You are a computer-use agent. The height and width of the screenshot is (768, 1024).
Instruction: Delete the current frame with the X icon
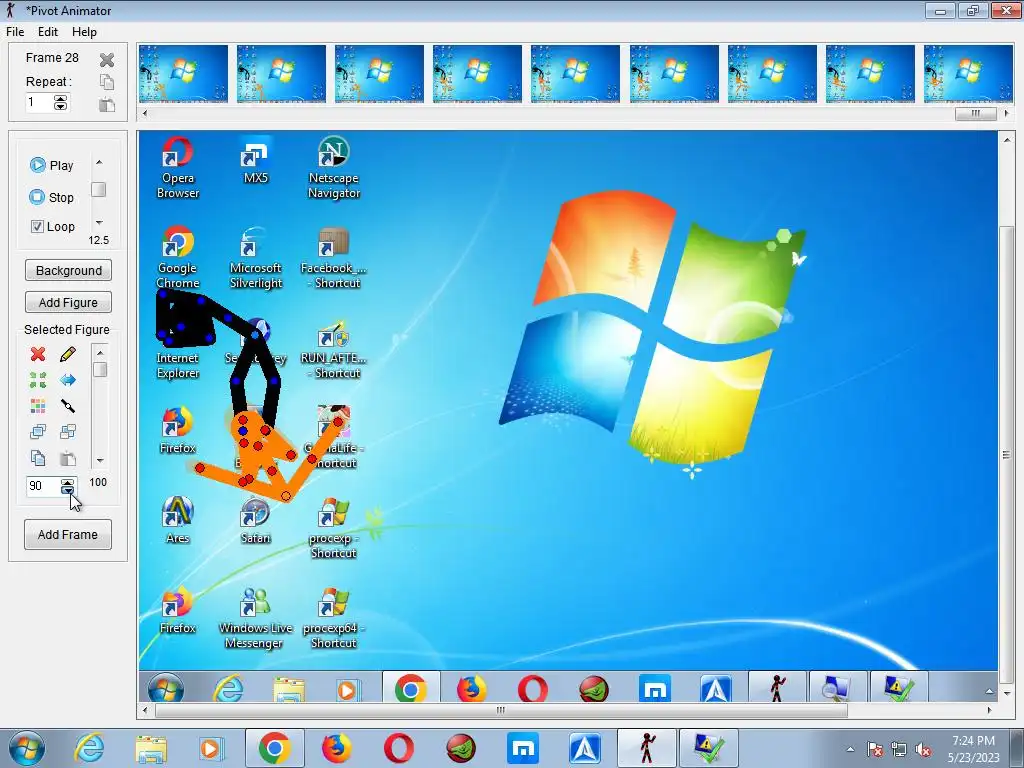107,60
